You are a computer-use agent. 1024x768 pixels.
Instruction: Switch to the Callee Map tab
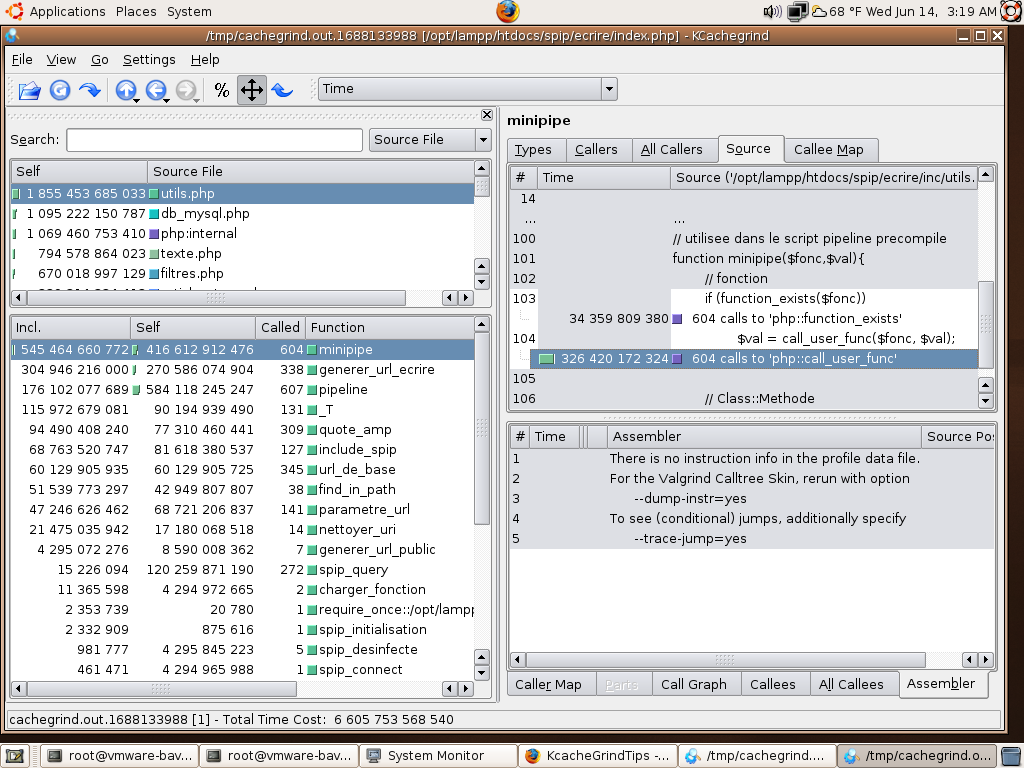pyautogui.click(x=829, y=150)
